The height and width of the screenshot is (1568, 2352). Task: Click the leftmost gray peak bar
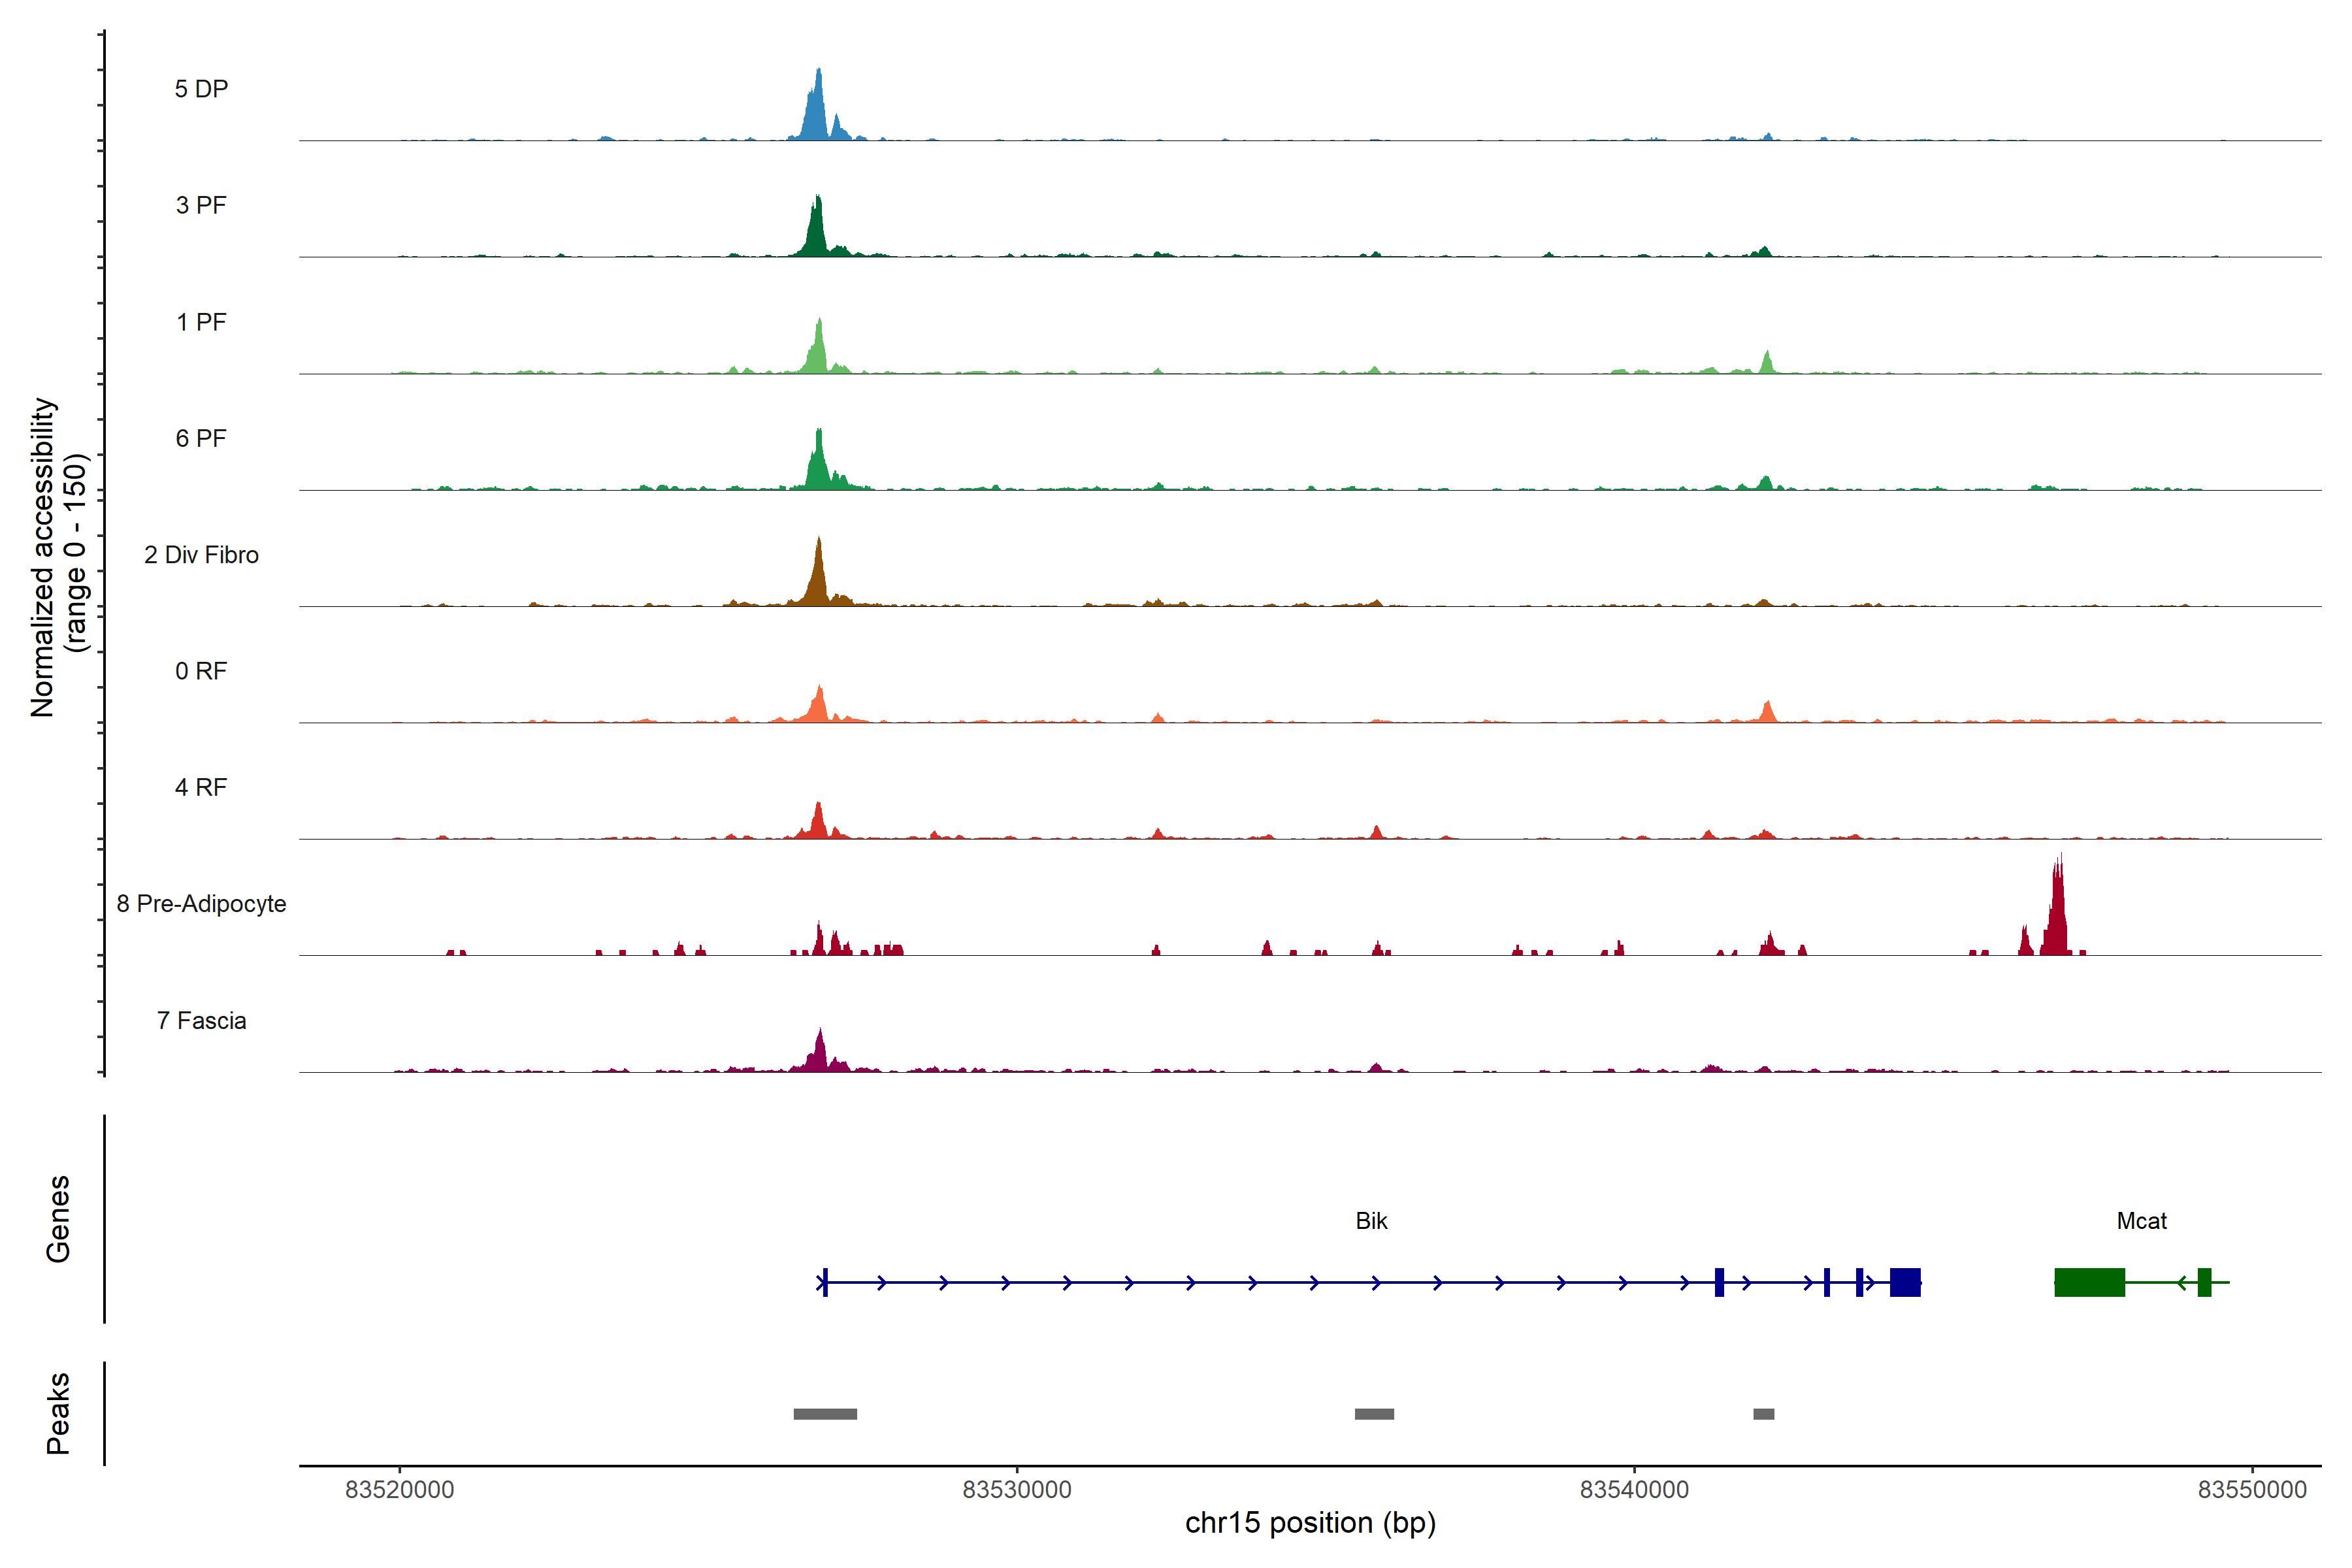[825, 1414]
